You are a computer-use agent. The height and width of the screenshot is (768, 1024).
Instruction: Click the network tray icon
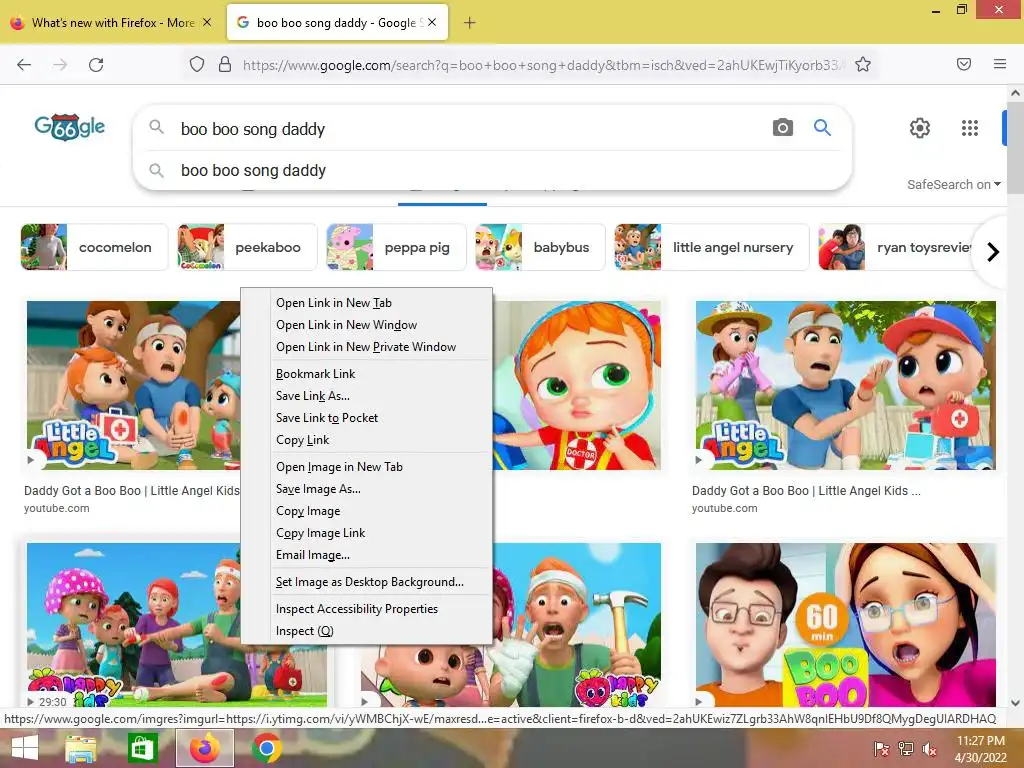pyautogui.click(x=906, y=749)
